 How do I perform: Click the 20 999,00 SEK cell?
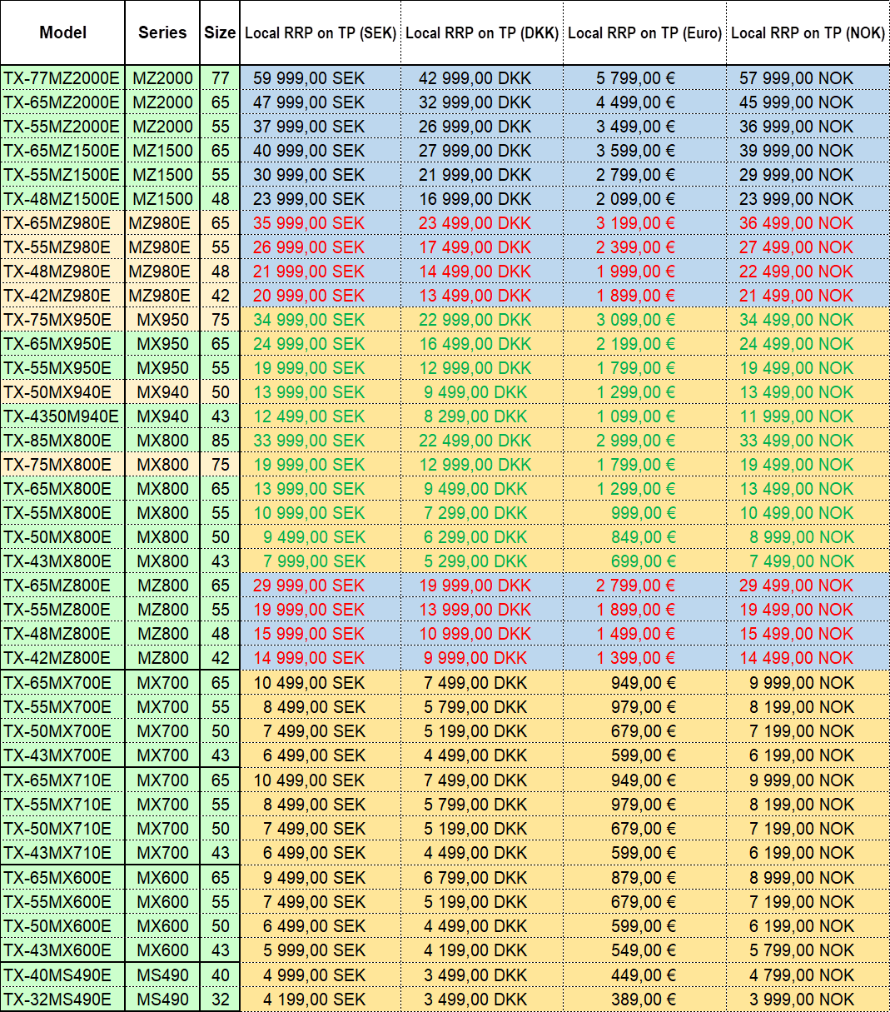[x=320, y=296]
